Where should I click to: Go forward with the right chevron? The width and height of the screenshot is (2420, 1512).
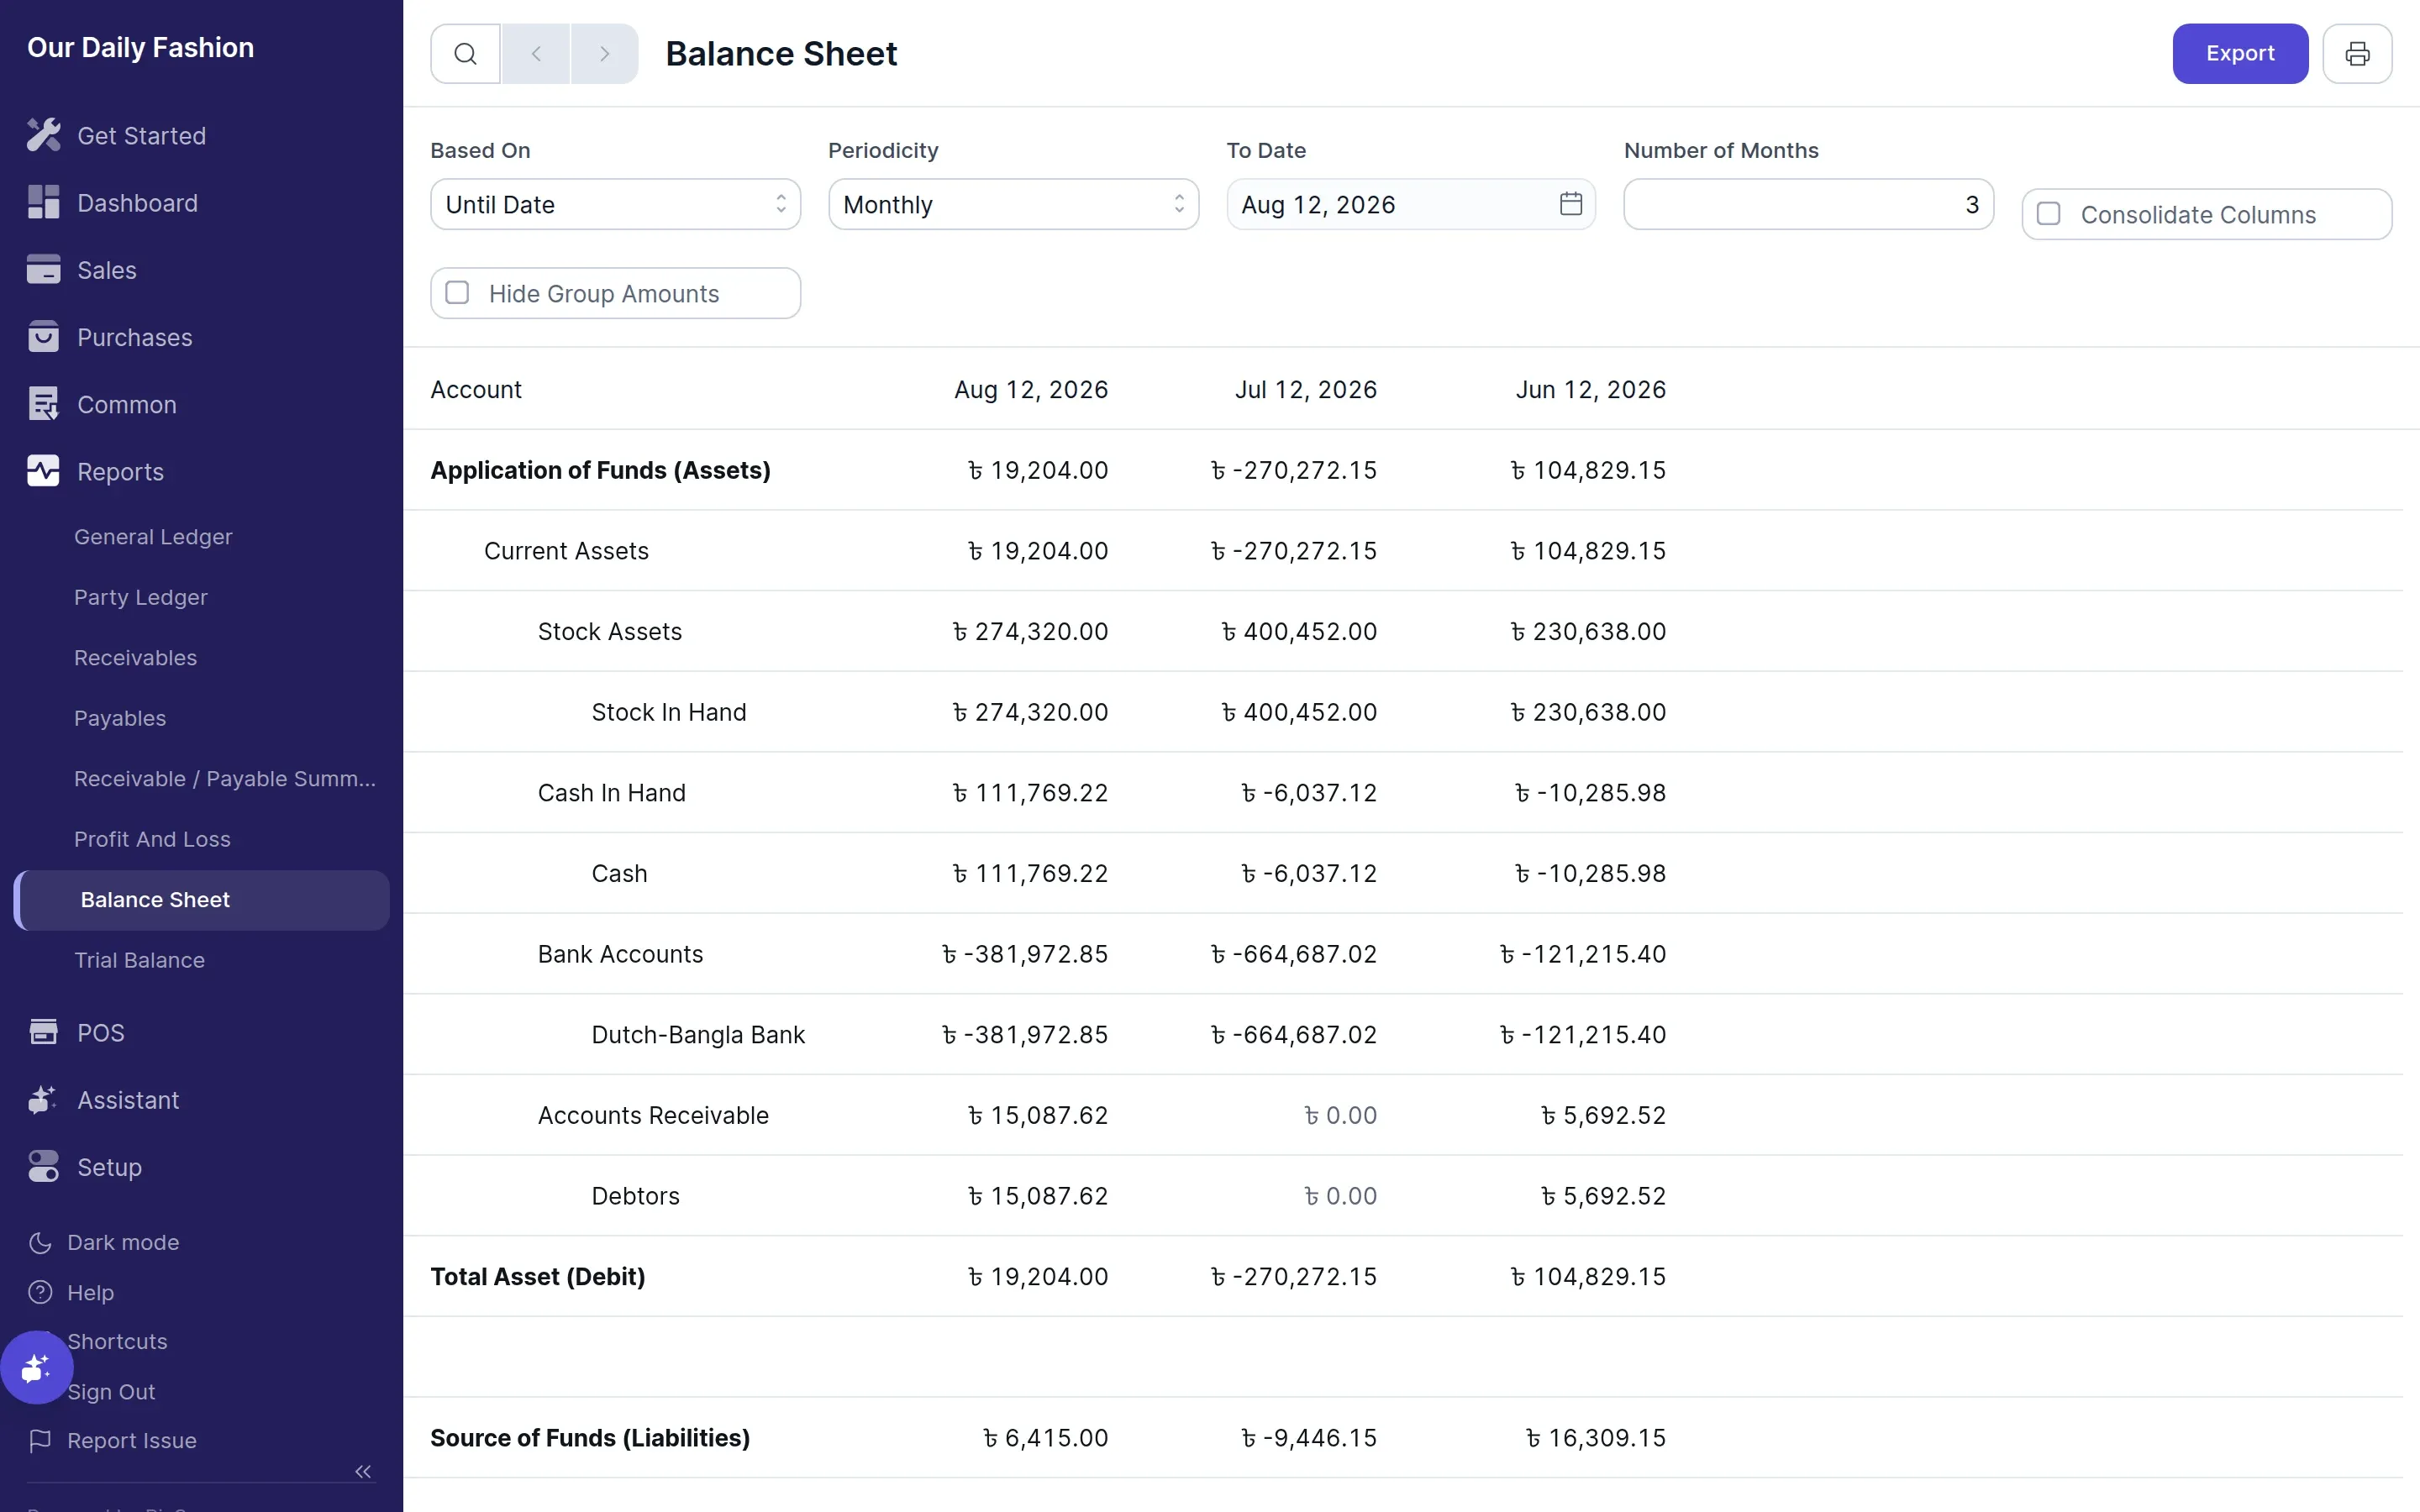click(x=604, y=54)
